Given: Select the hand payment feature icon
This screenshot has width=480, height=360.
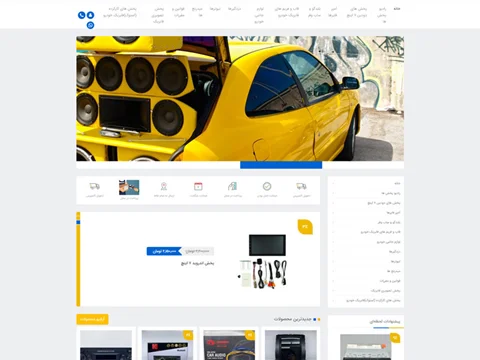Looking at the screenshot, I should [232, 186].
